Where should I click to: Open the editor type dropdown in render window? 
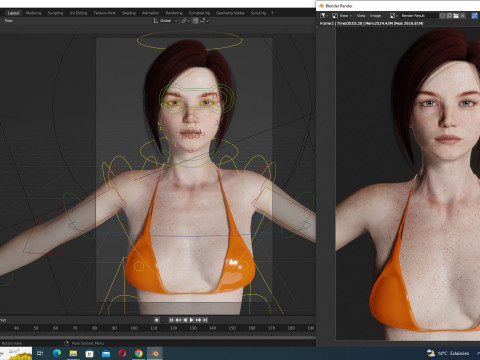click(x=324, y=16)
